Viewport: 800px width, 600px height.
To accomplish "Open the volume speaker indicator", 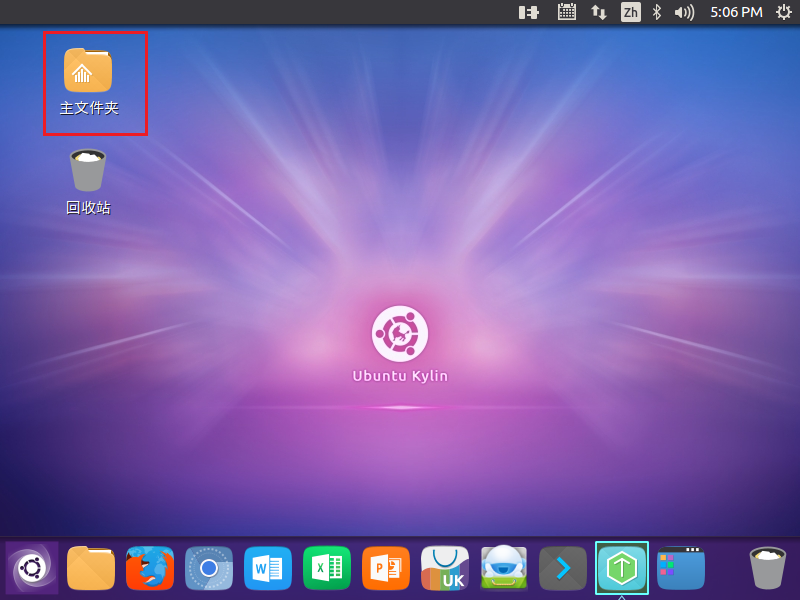I will pyautogui.click(x=684, y=12).
